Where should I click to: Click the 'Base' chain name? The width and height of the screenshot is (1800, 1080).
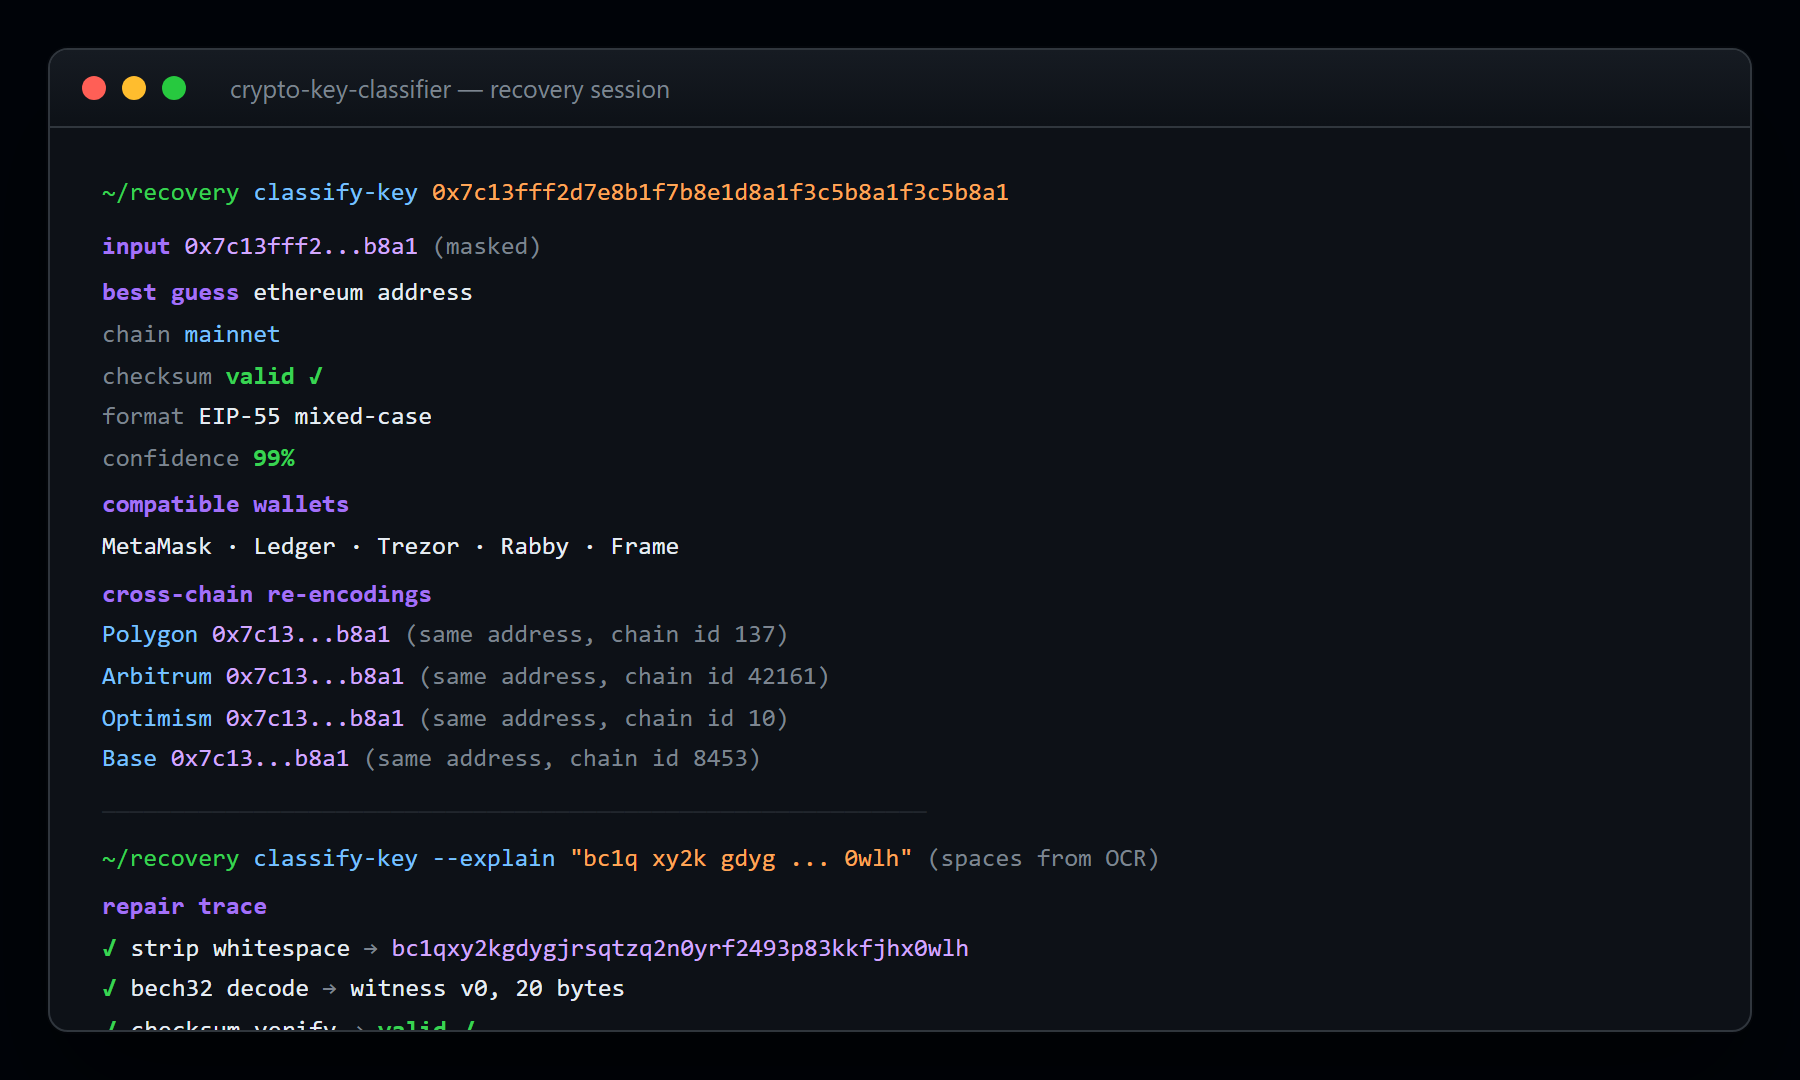[x=129, y=758]
